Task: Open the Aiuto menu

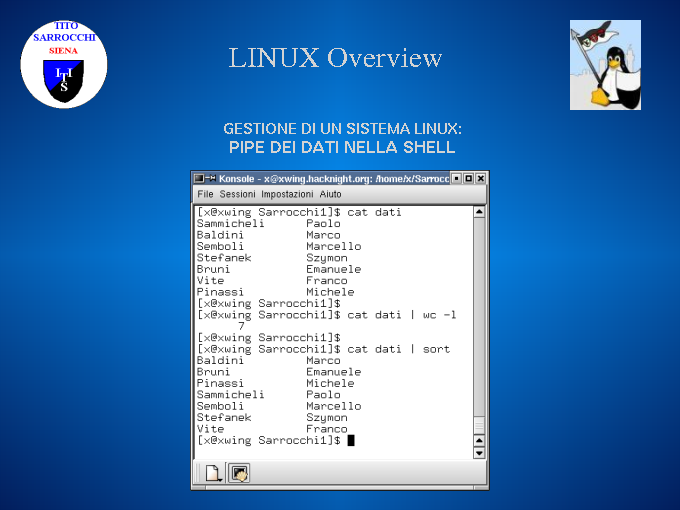Action: point(330,194)
